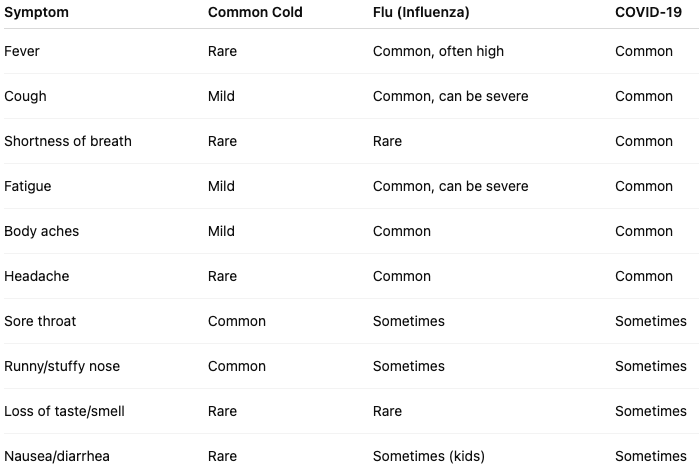Click the Body aches row label
The image size is (699, 470).
pos(42,231)
